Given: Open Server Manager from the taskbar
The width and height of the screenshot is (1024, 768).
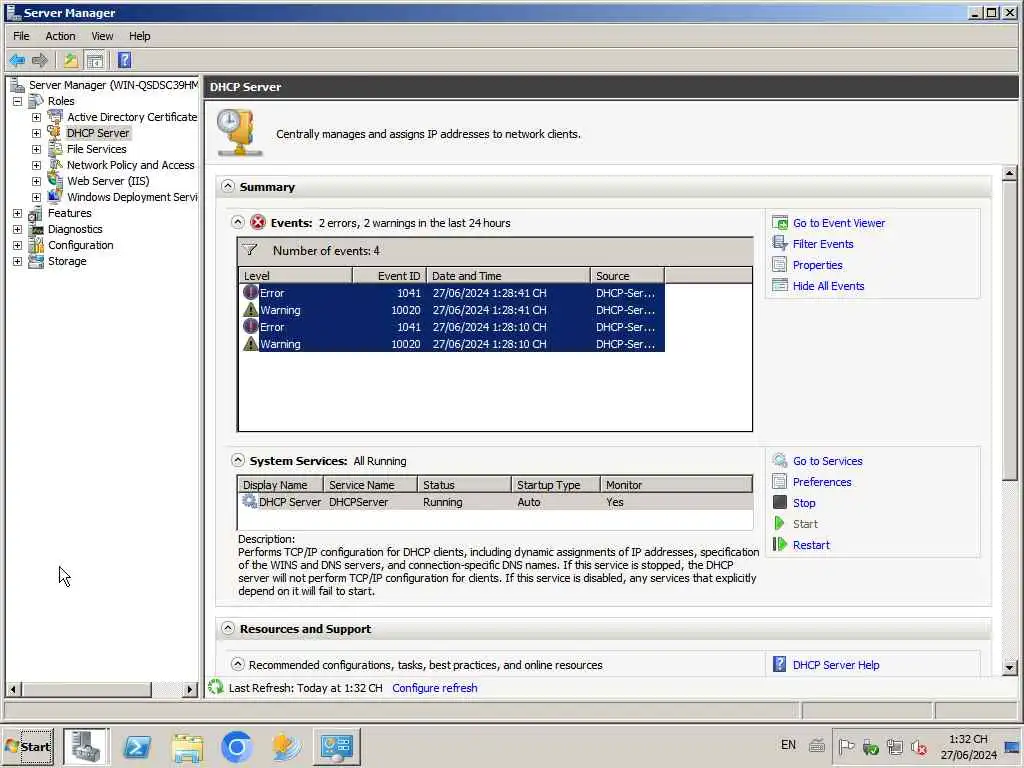Looking at the screenshot, I should (86, 746).
